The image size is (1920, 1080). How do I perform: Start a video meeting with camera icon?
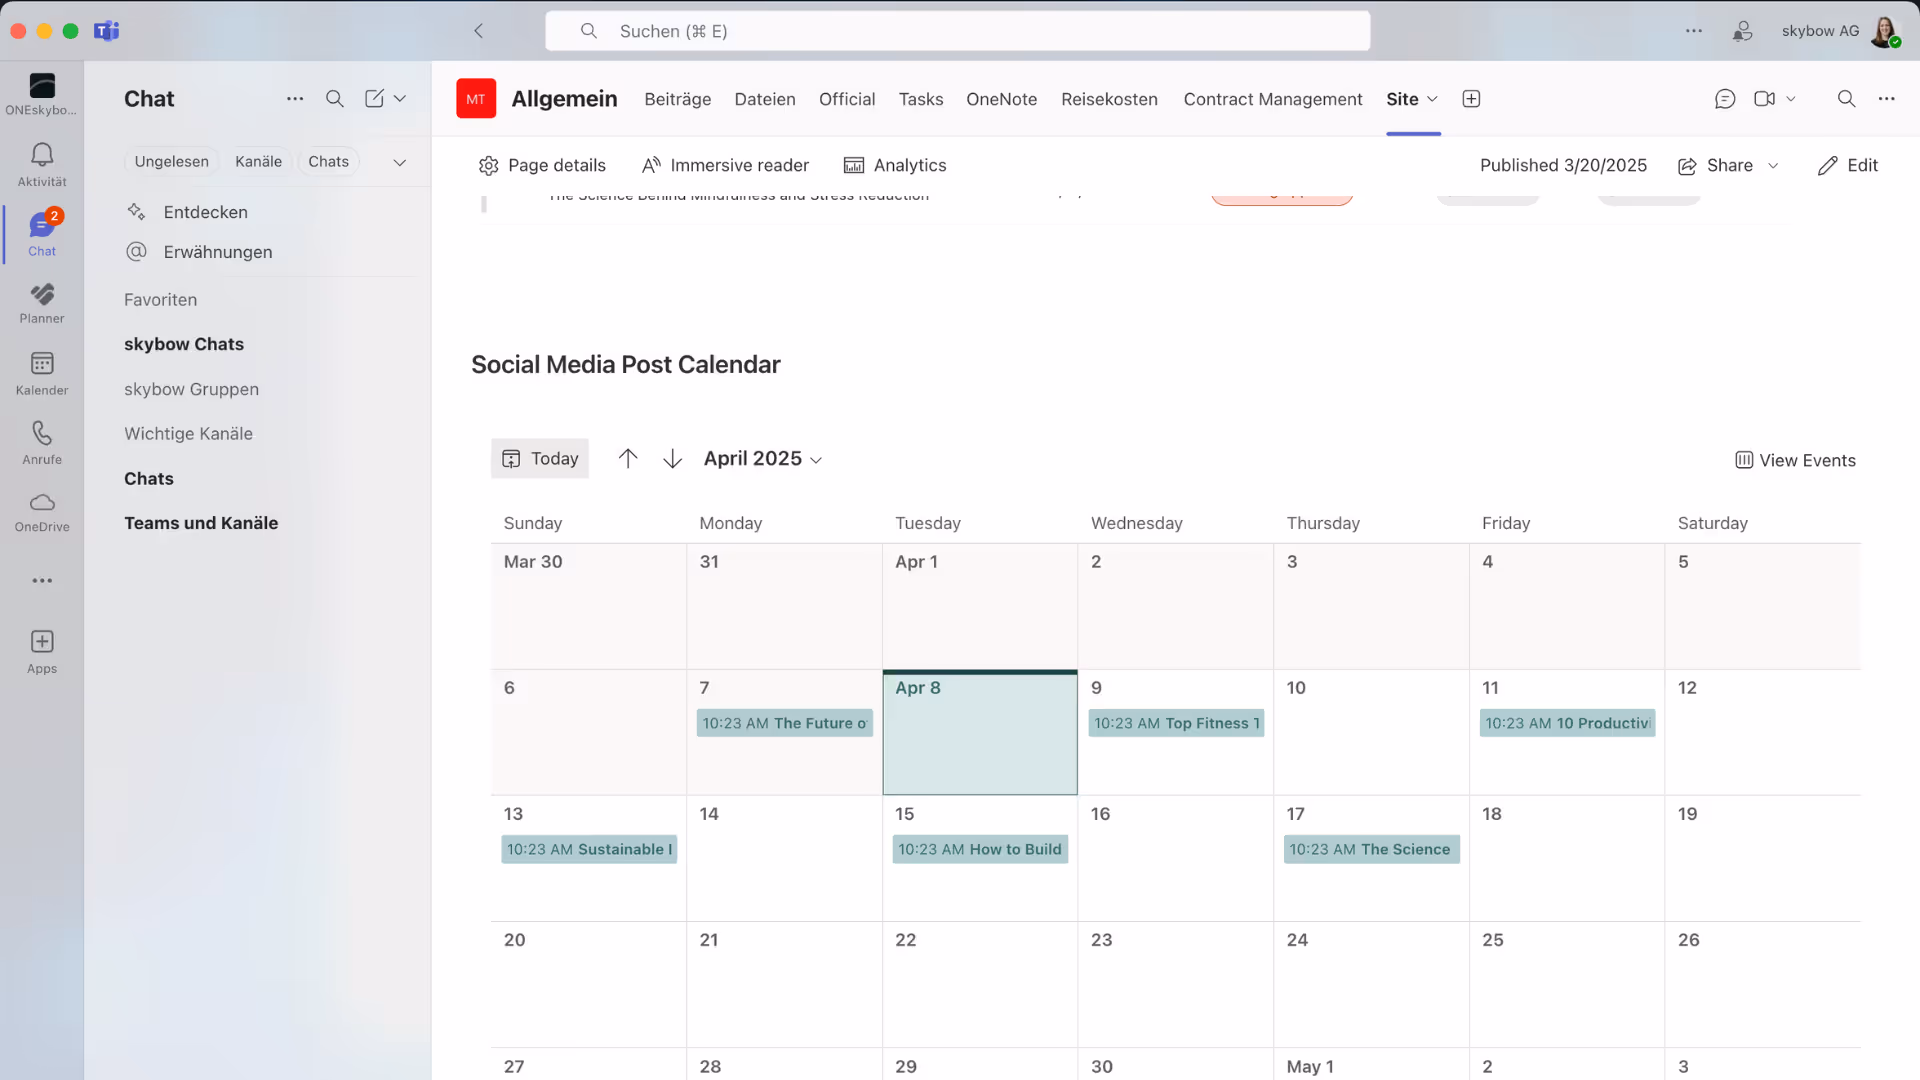click(x=1765, y=98)
